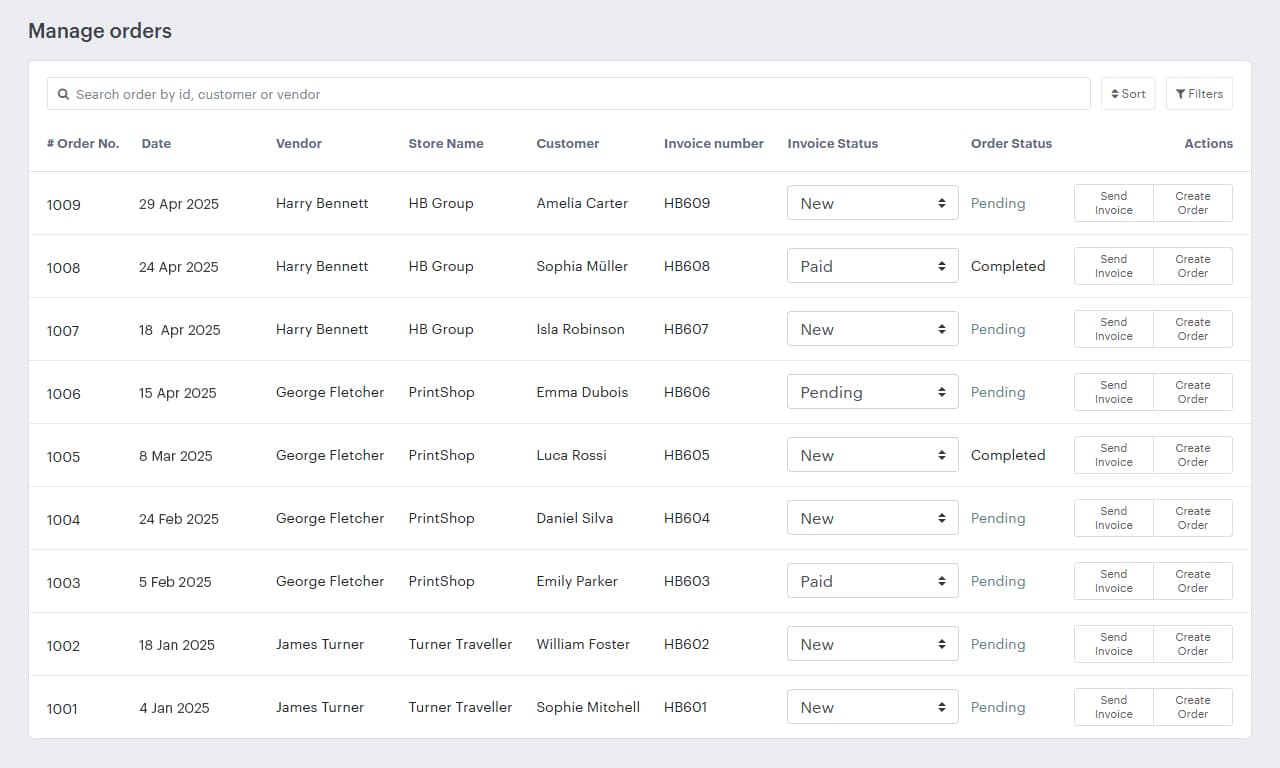Send invoice for order 1004
1280x768 pixels.
click(1113, 518)
